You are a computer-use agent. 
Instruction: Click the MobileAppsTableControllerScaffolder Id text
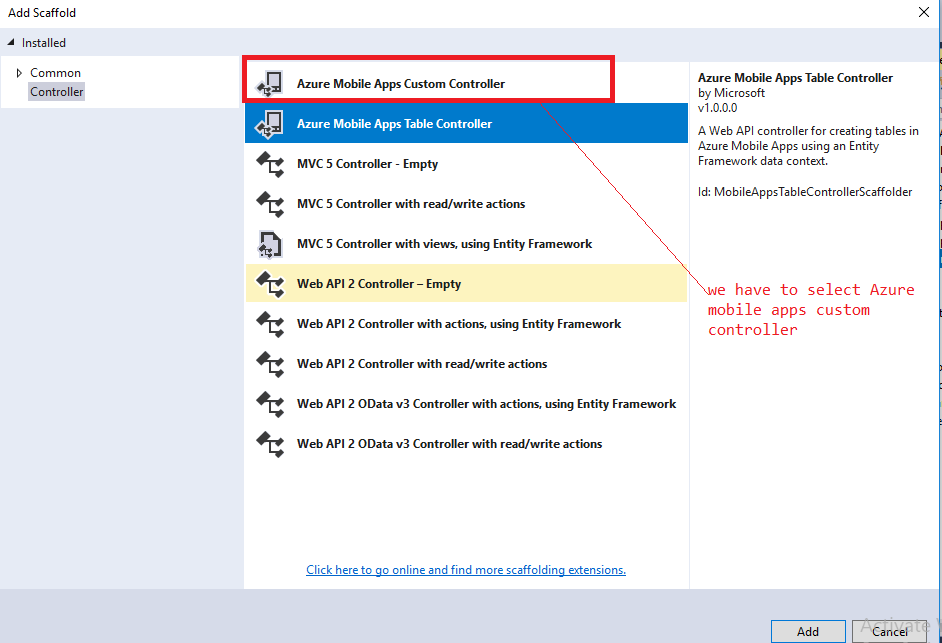point(805,192)
